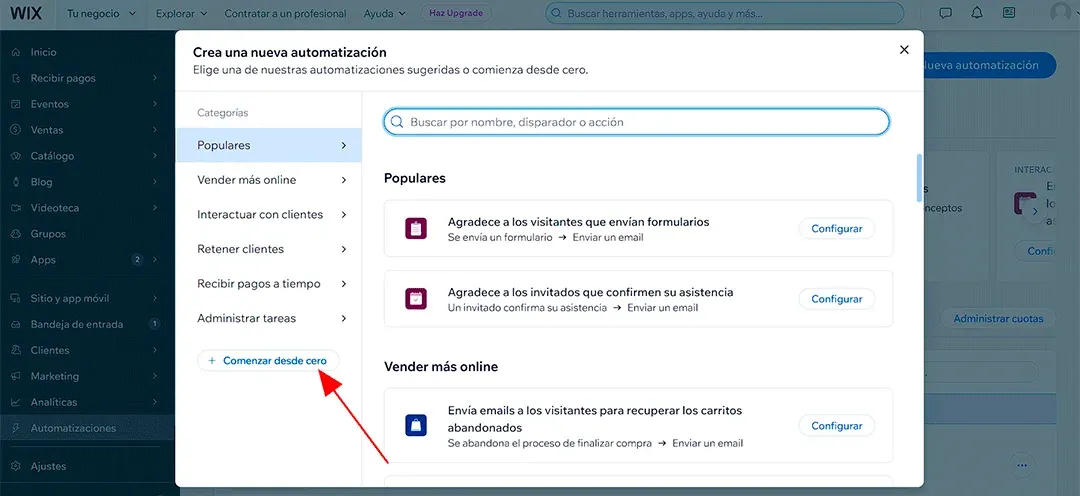Image resolution: width=1080 pixels, height=496 pixels.
Task: Open Inicio in the sidebar
Action: [x=87, y=52]
